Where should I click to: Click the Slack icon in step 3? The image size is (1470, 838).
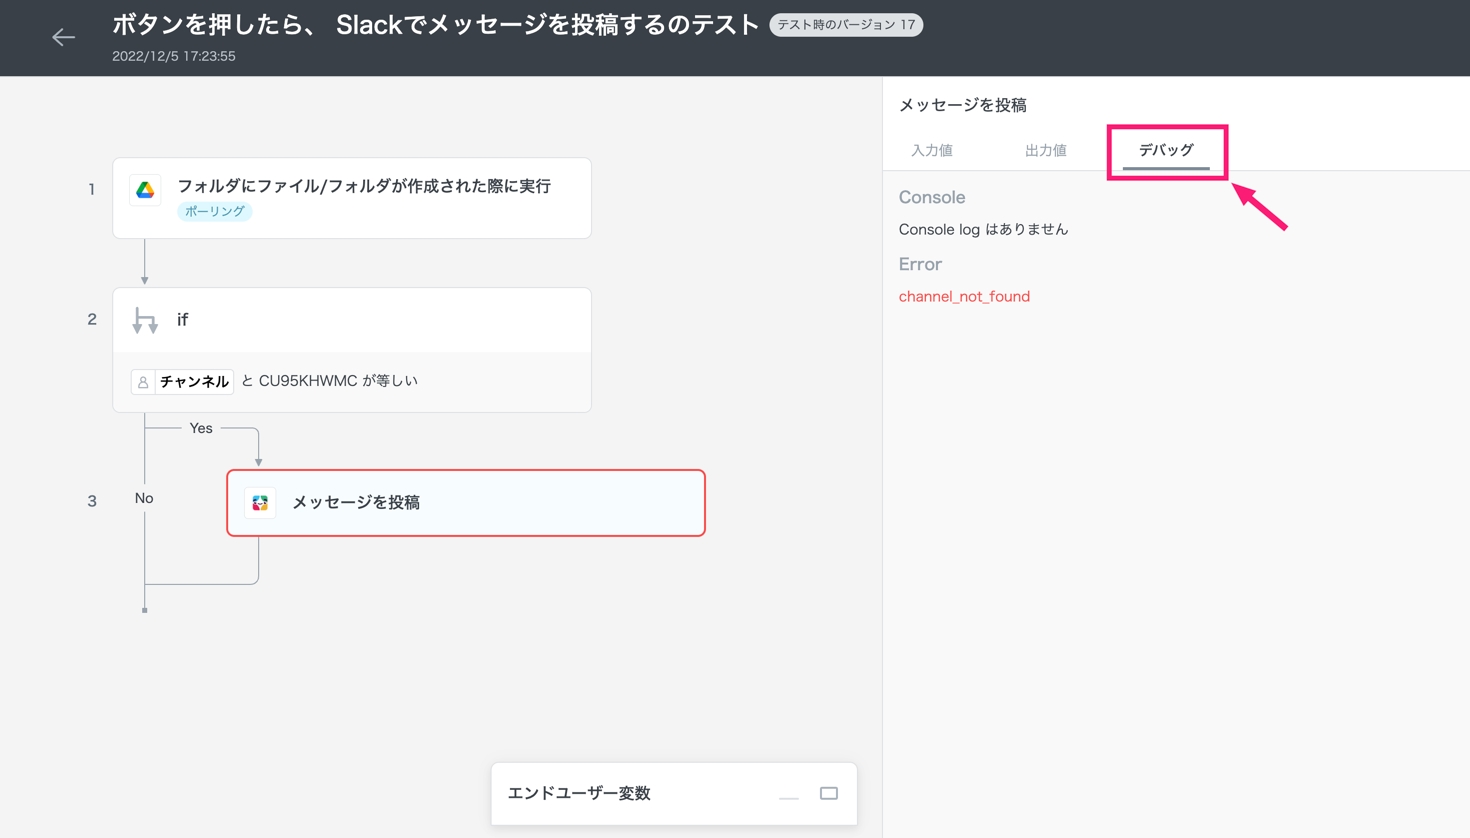(260, 503)
